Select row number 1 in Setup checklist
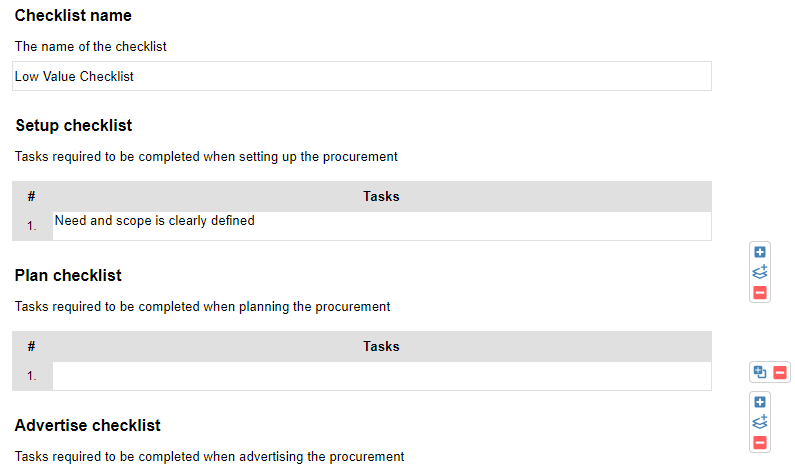795x471 pixels. (x=32, y=226)
